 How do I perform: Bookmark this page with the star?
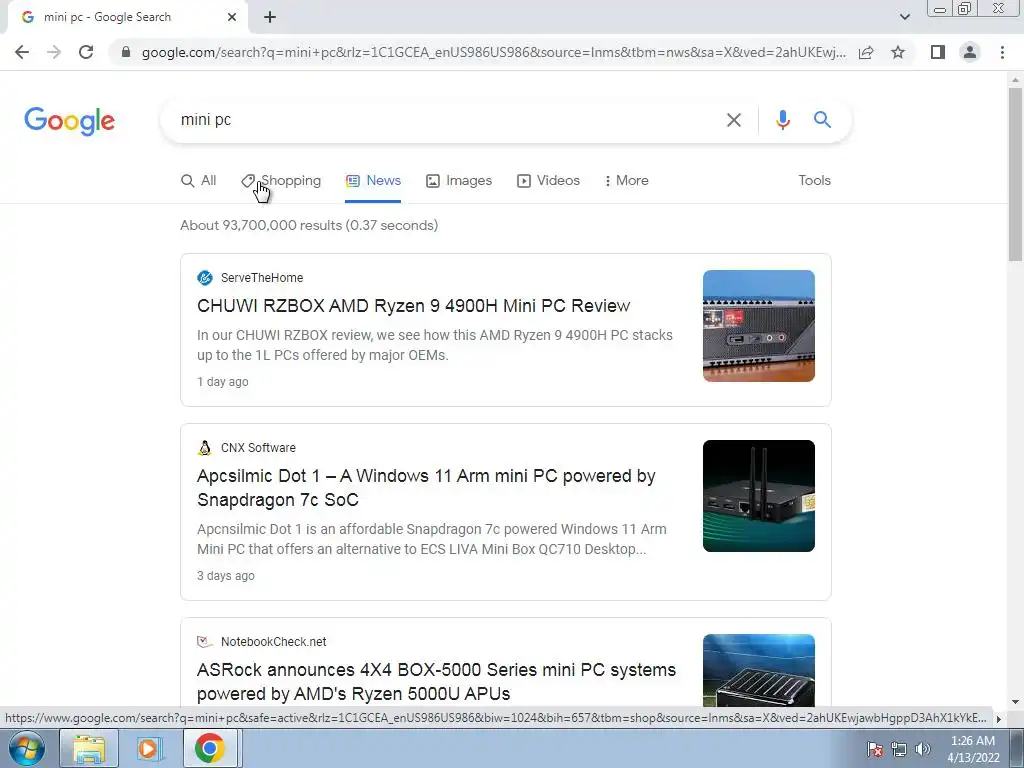coord(898,52)
